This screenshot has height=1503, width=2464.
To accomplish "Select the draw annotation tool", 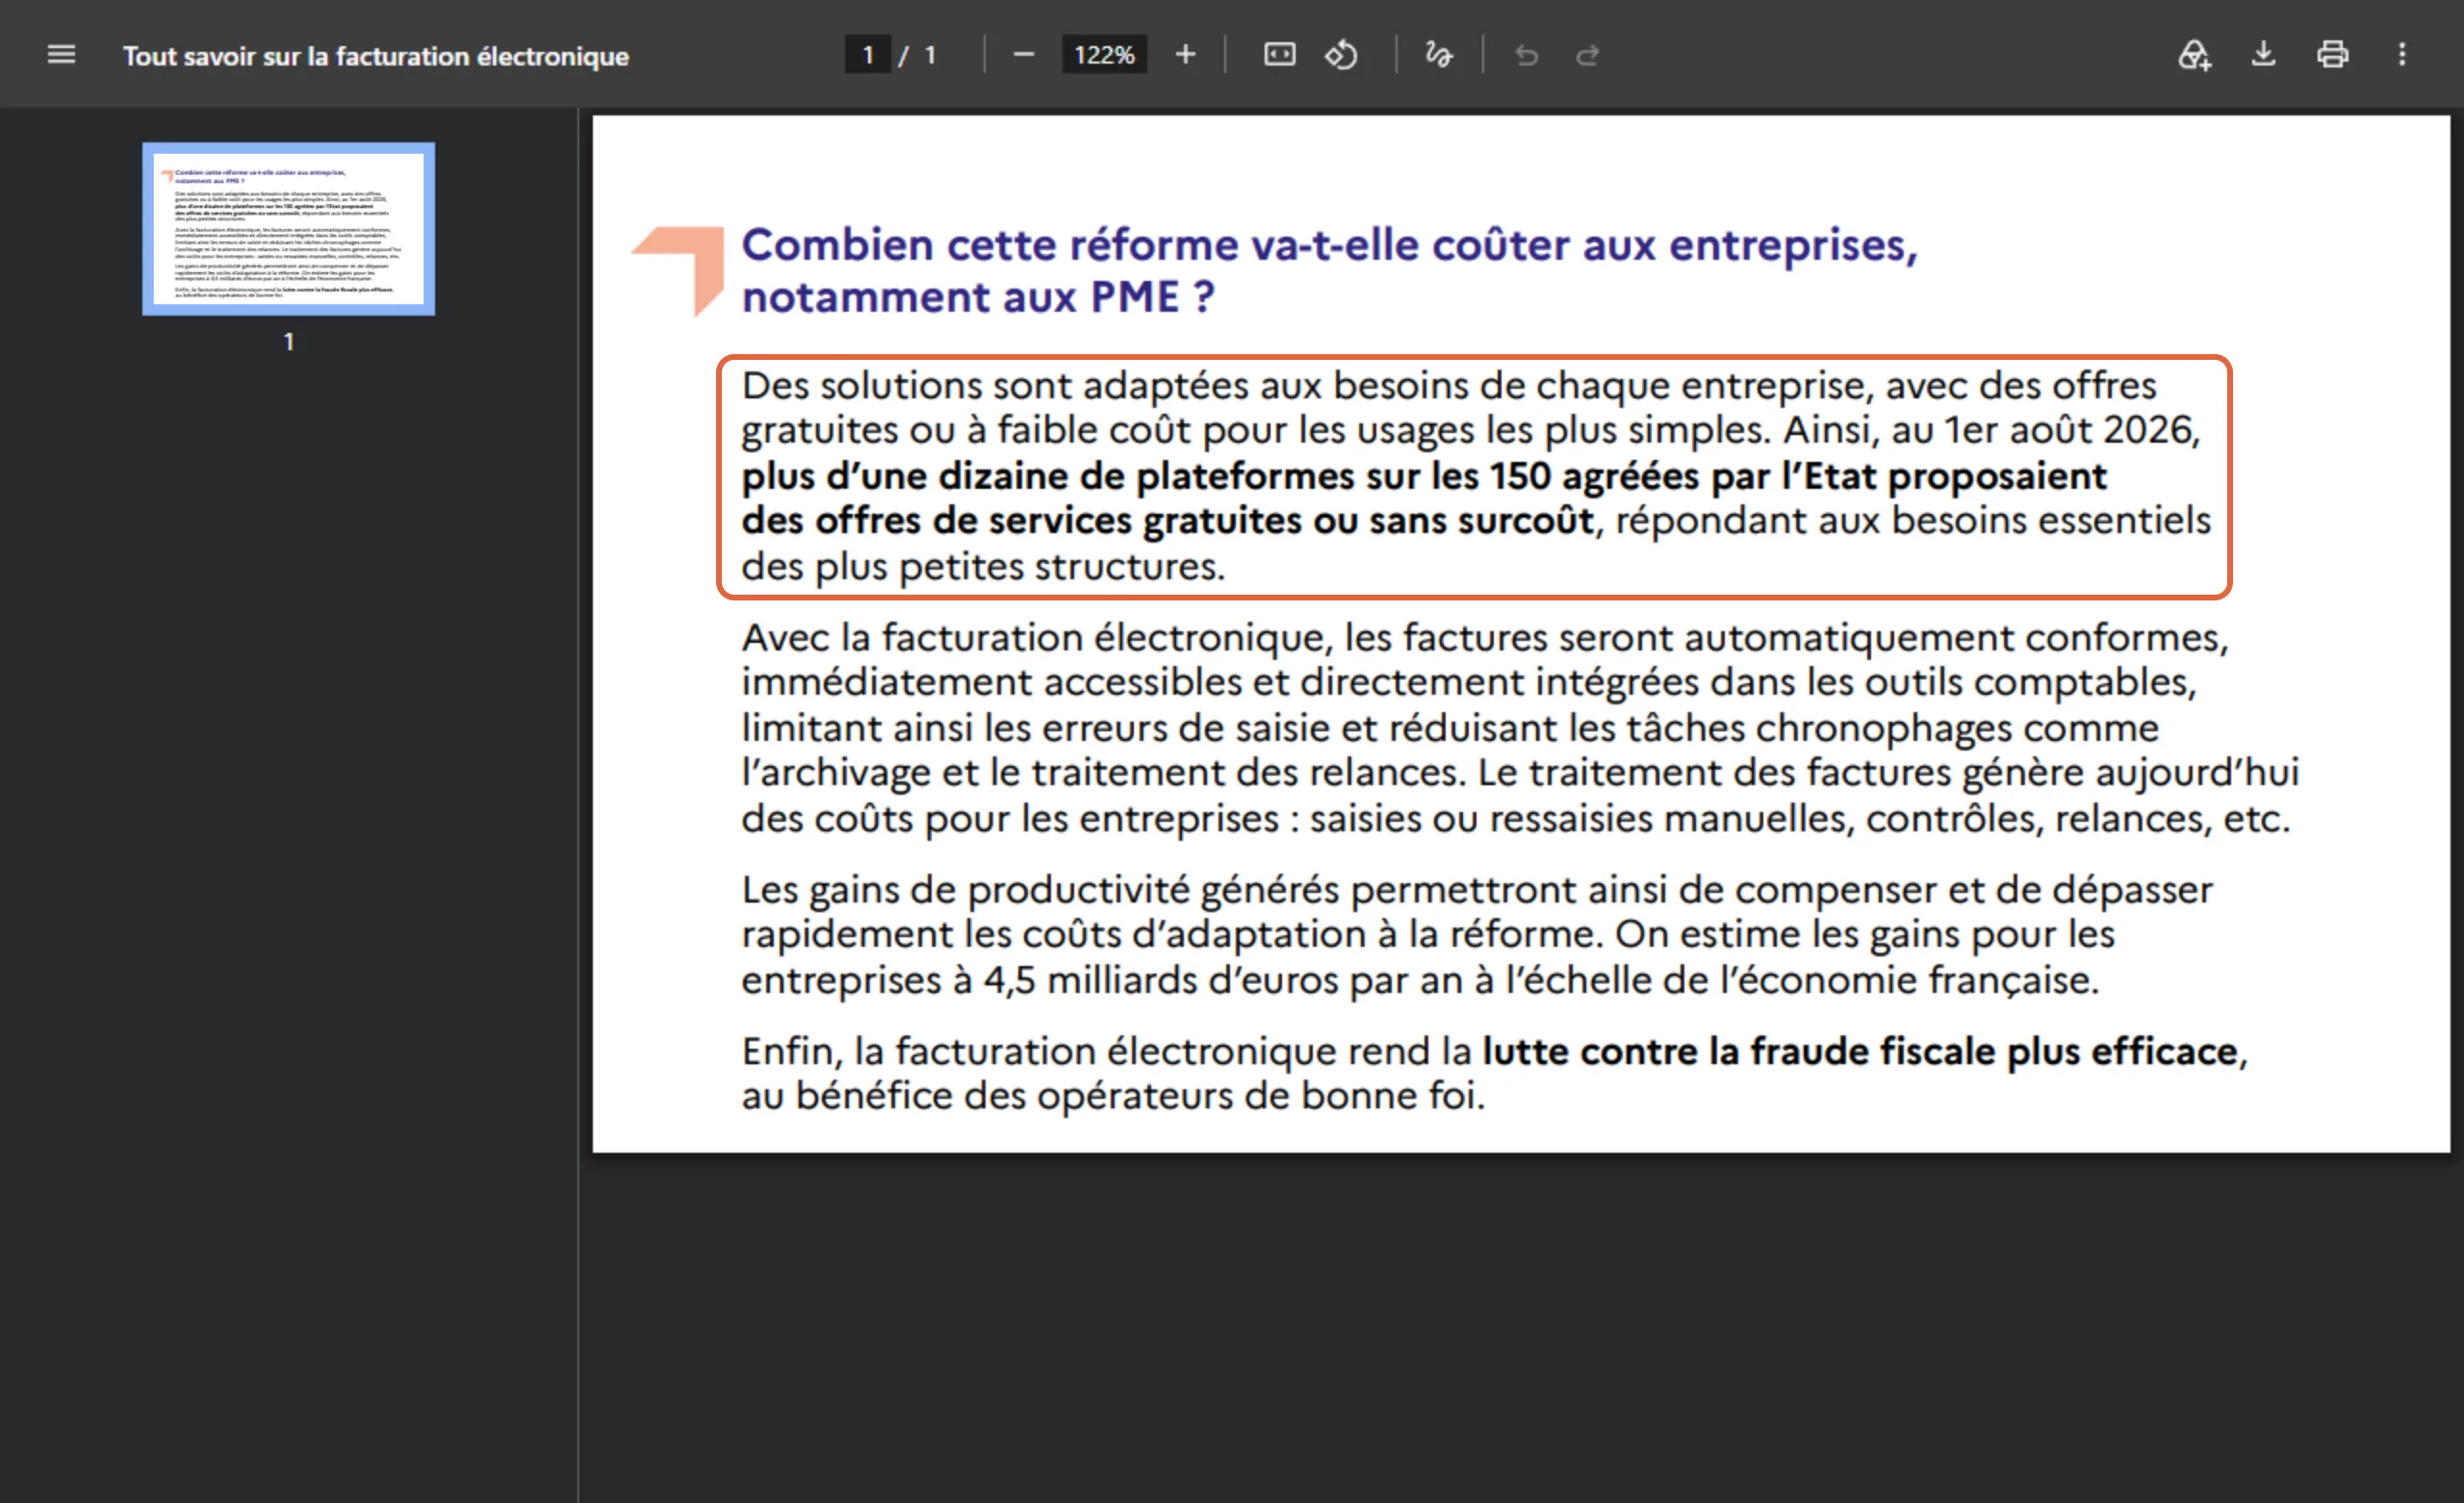I will [x=1438, y=54].
